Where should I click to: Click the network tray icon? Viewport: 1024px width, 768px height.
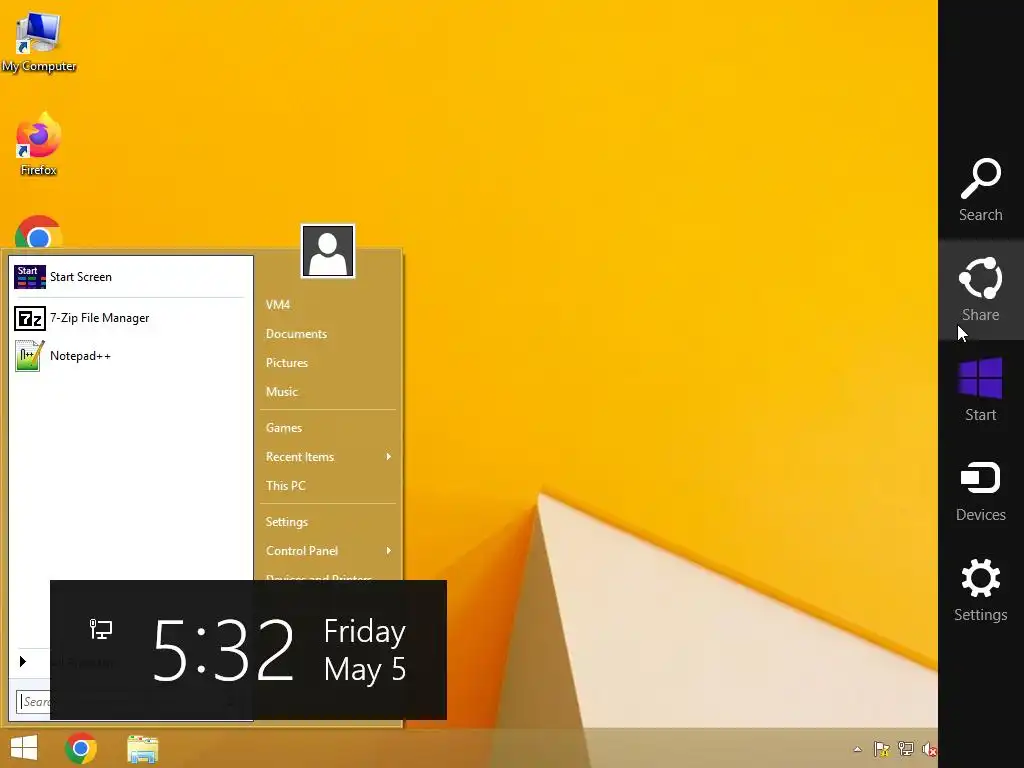point(906,749)
